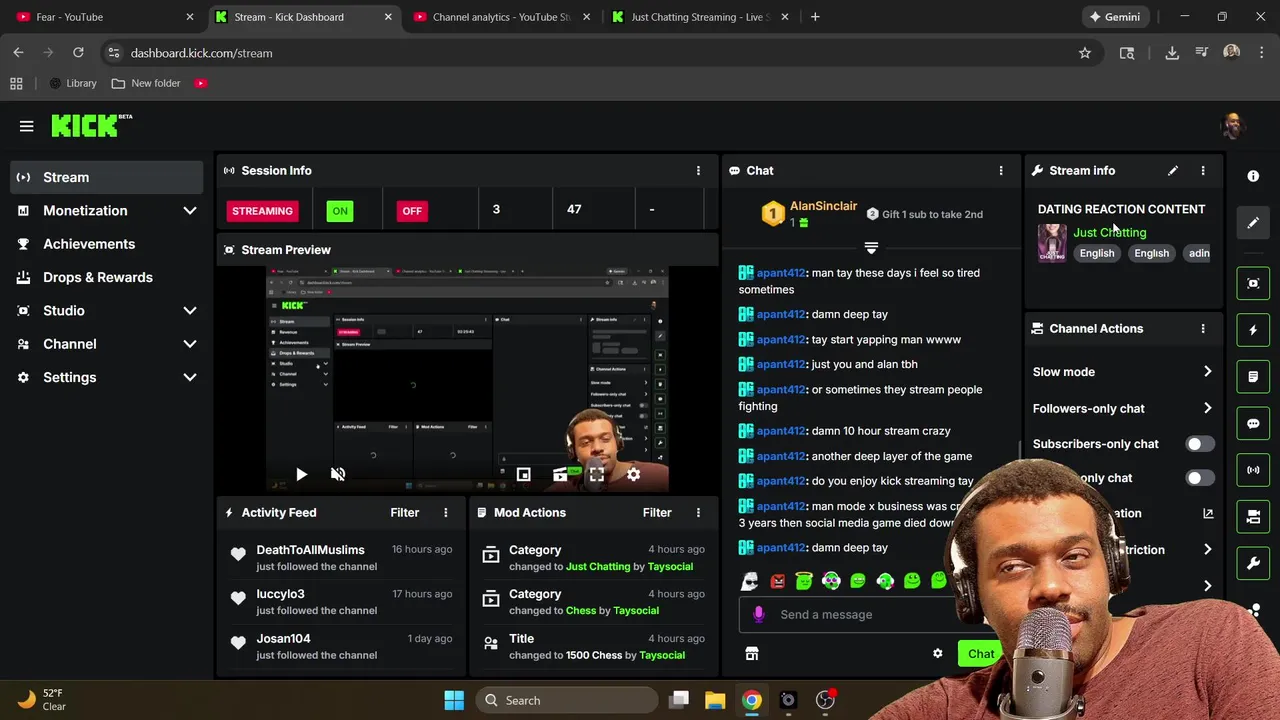Switch to Channel analytics YouTube Studio tab
The width and height of the screenshot is (1280, 720).
[501, 17]
